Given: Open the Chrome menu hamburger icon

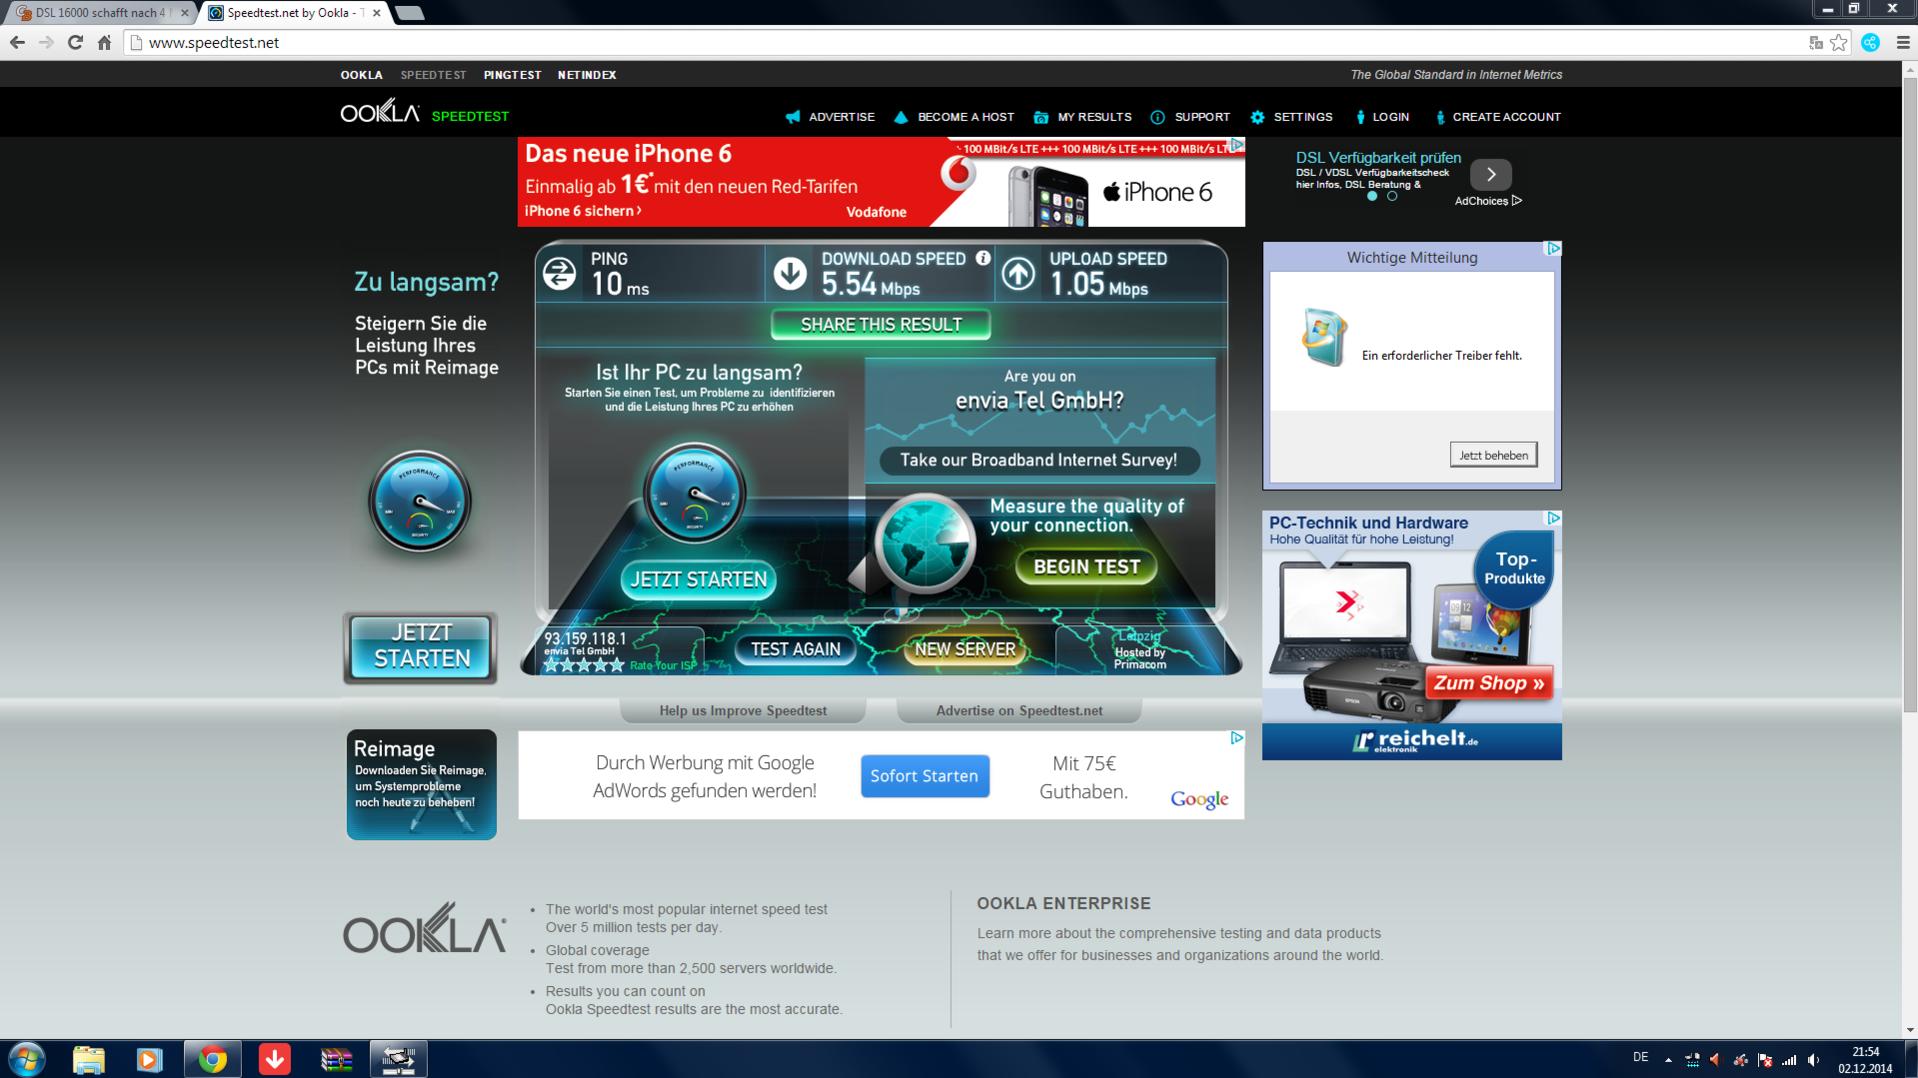Looking at the screenshot, I should coord(1903,42).
